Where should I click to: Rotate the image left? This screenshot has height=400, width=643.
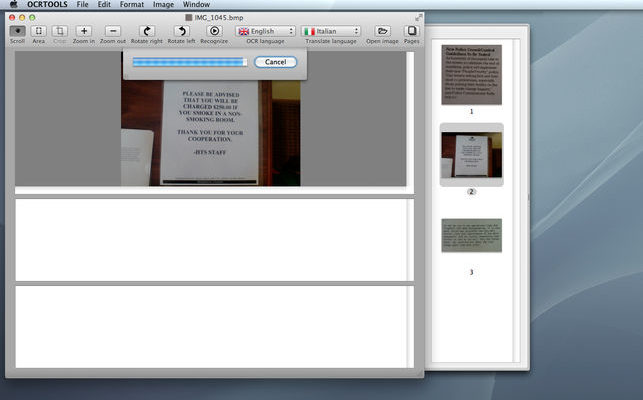click(181, 32)
